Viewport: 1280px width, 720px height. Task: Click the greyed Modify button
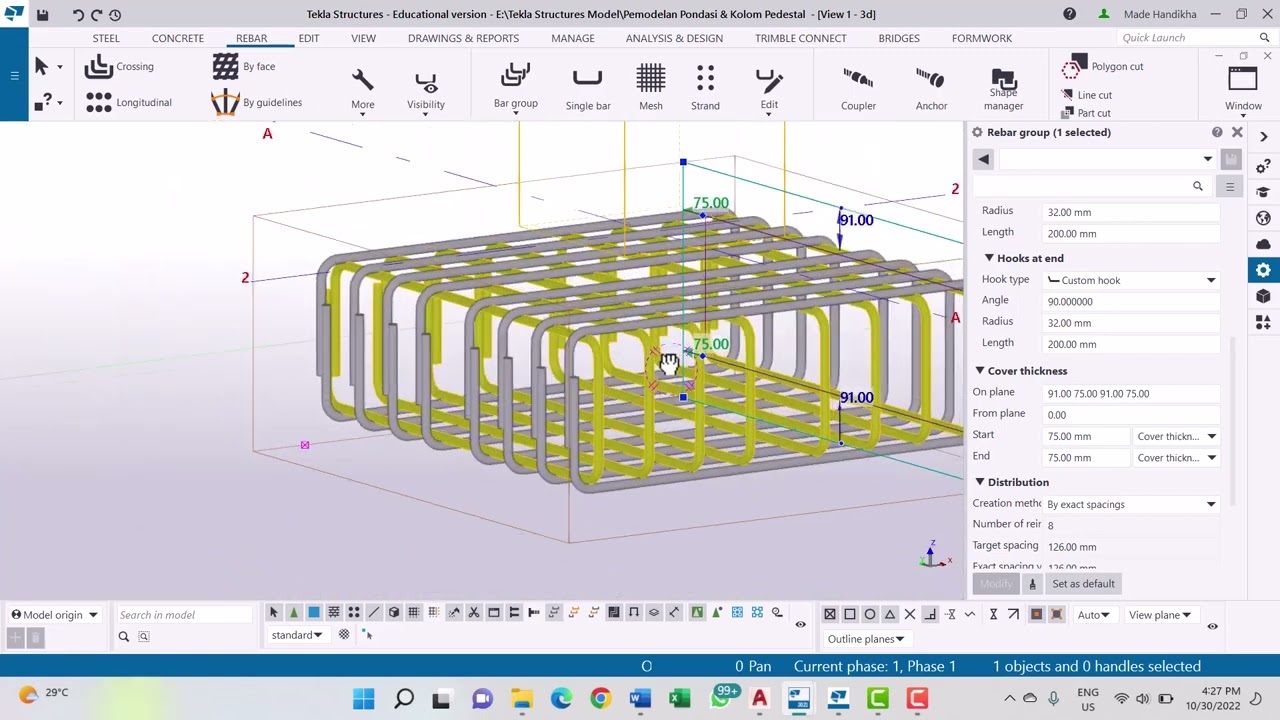(x=996, y=584)
